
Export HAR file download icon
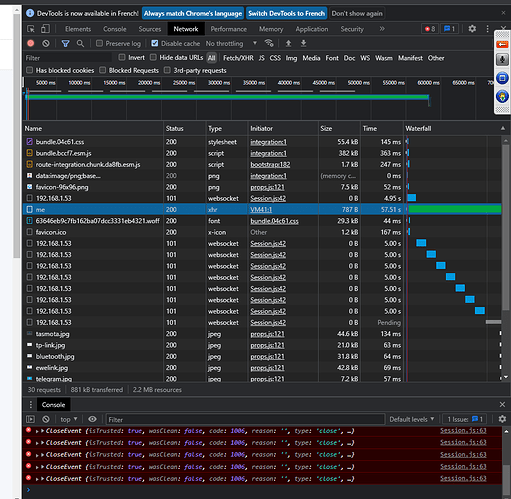pyautogui.click(x=303, y=43)
